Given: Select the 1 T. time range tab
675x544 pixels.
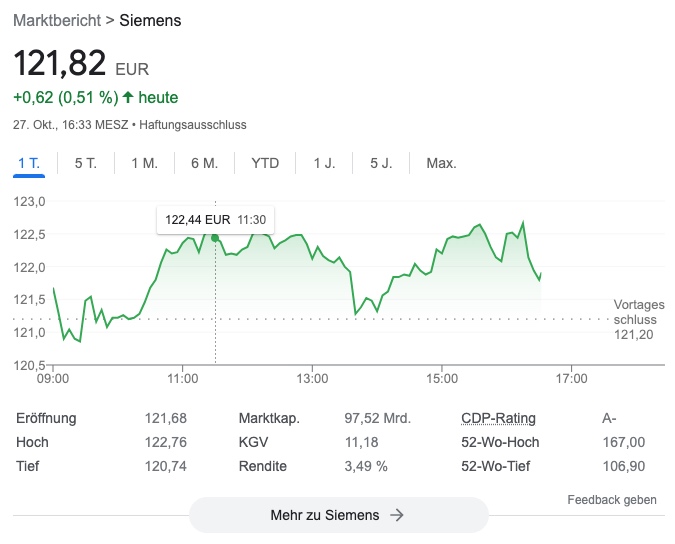Looking at the screenshot, I should [x=29, y=163].
